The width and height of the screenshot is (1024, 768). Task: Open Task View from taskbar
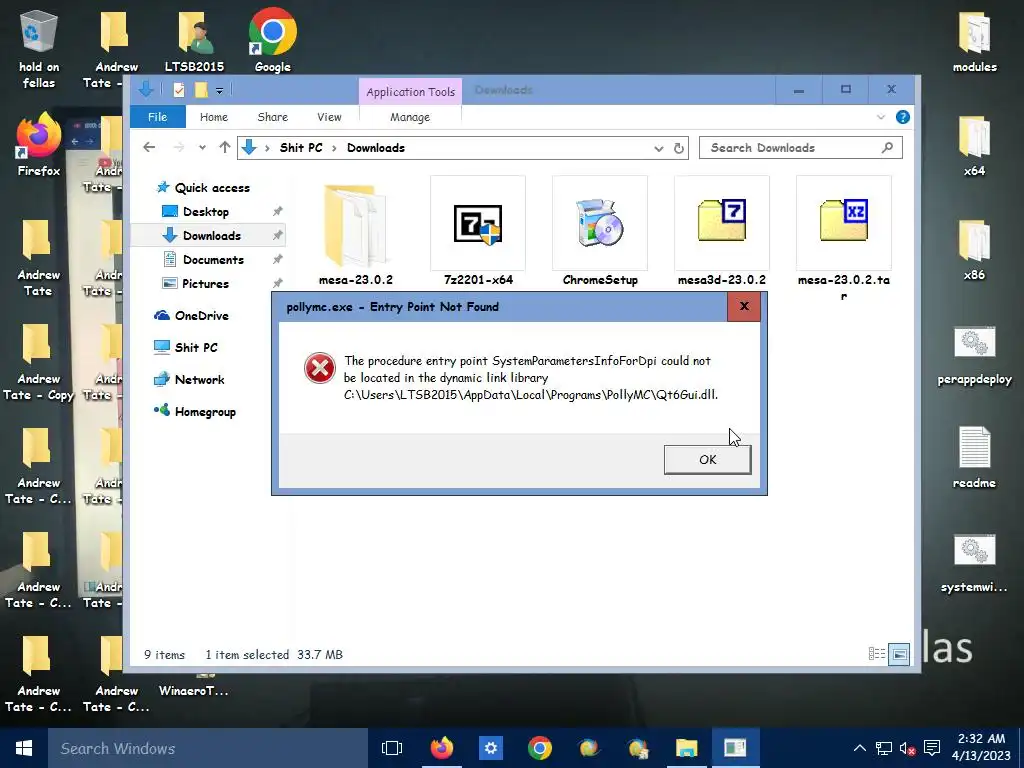[392, 748]
